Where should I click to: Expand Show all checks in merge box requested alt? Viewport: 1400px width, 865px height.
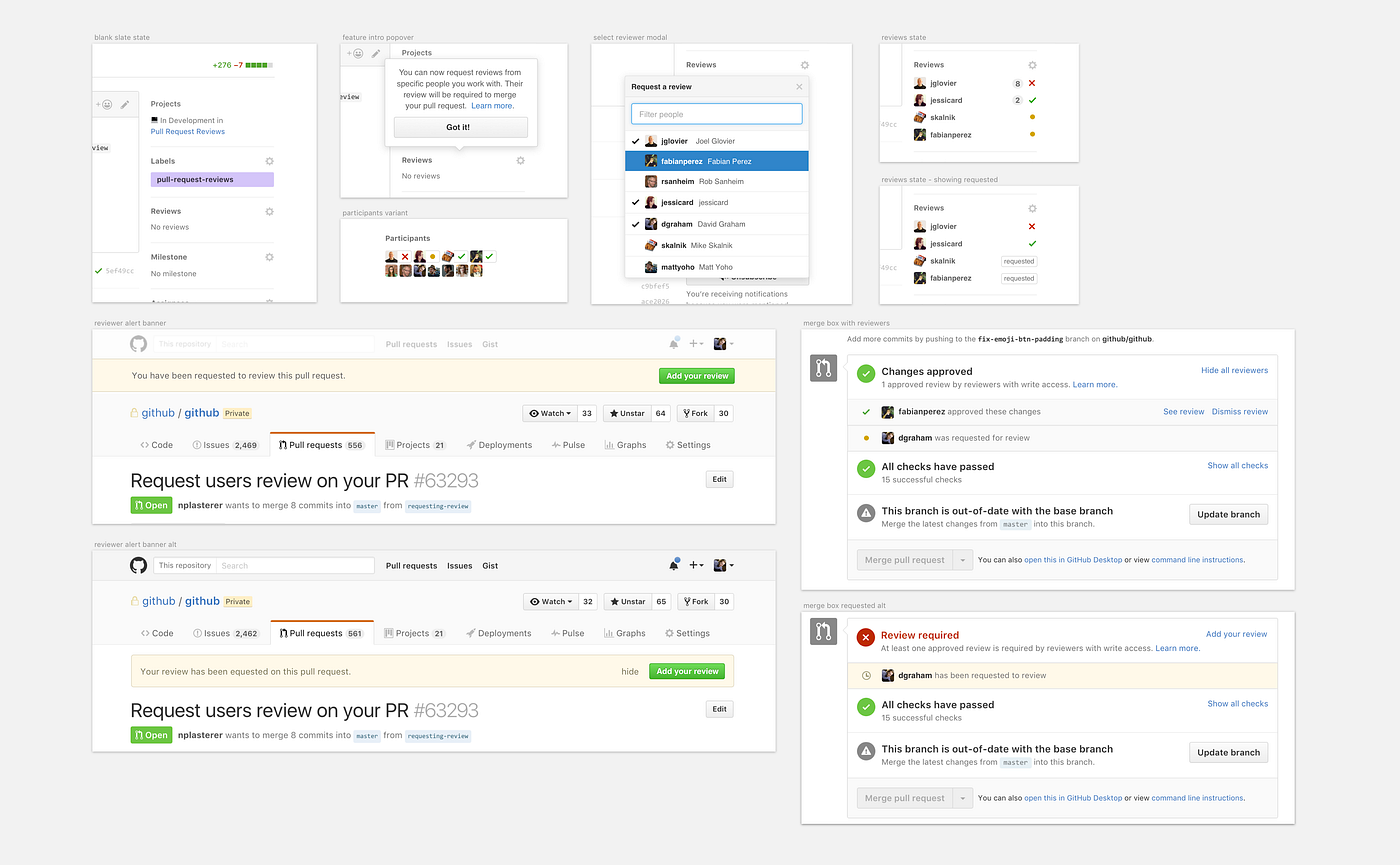1237,704
